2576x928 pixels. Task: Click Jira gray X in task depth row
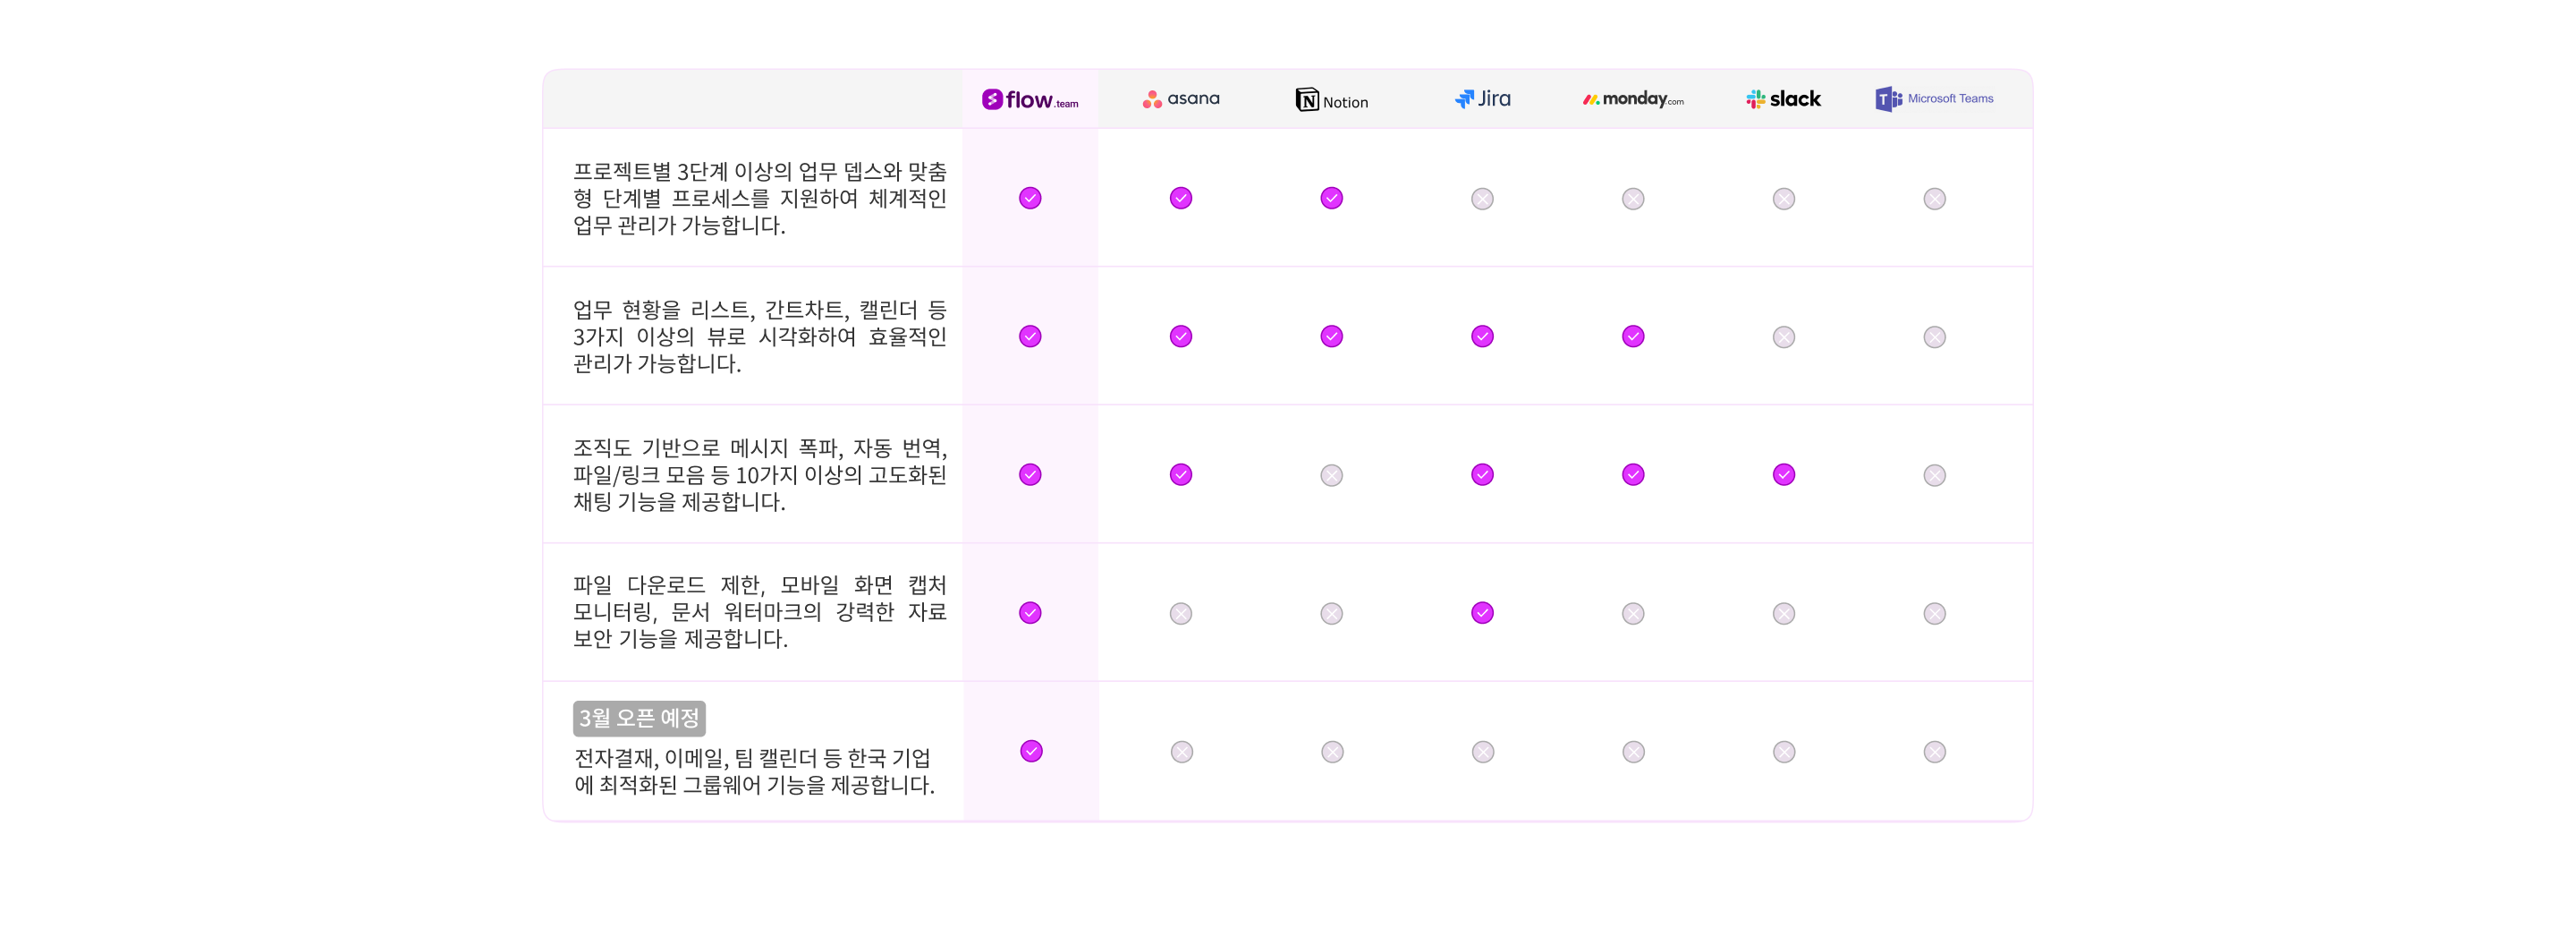pyautogui.click(x=1483, y=199)
